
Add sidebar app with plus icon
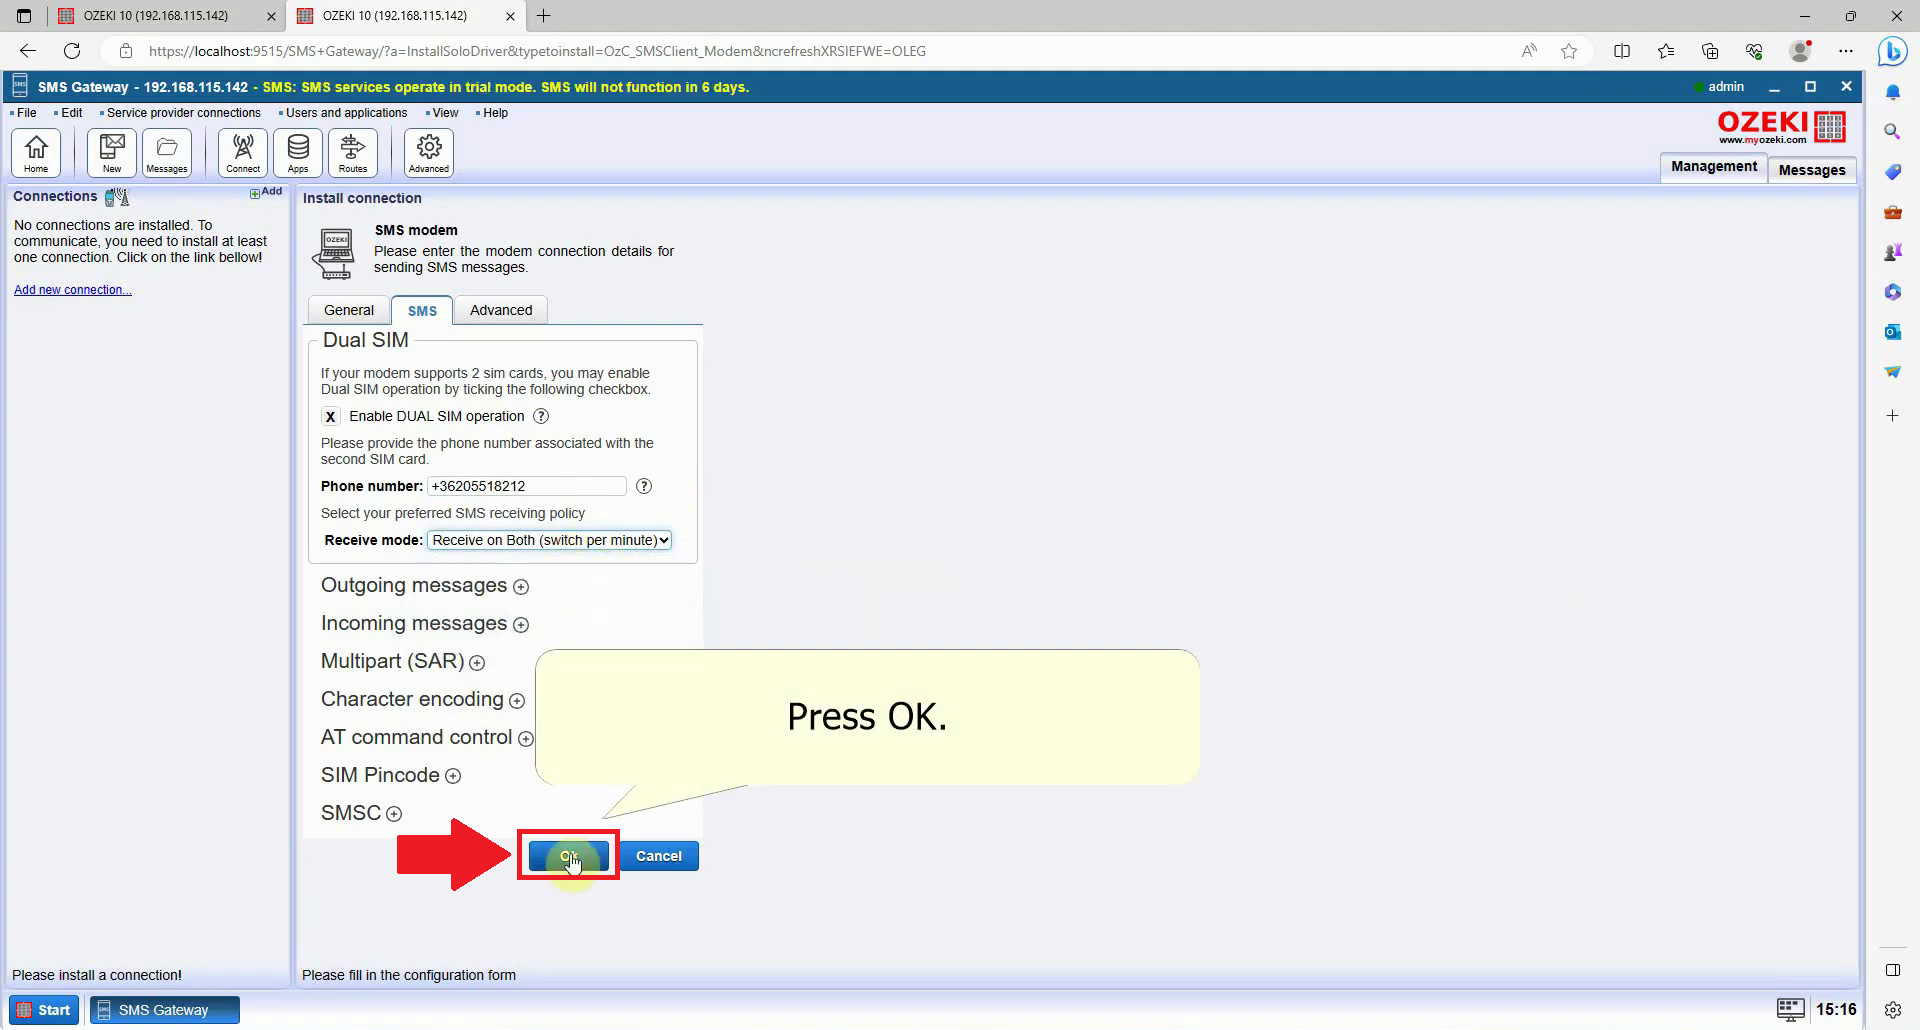coord(1892,415)
